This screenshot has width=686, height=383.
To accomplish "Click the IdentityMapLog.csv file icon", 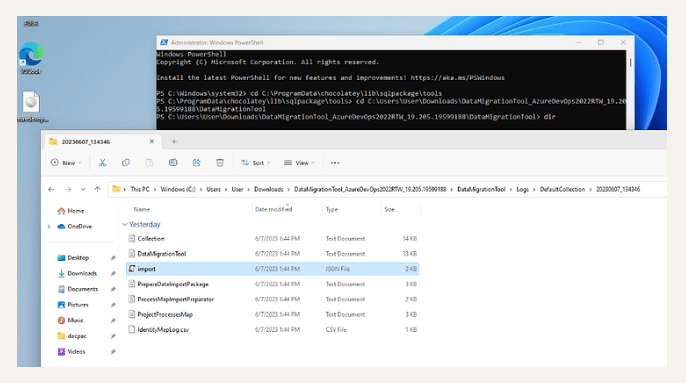I will [x=132, y=329].
